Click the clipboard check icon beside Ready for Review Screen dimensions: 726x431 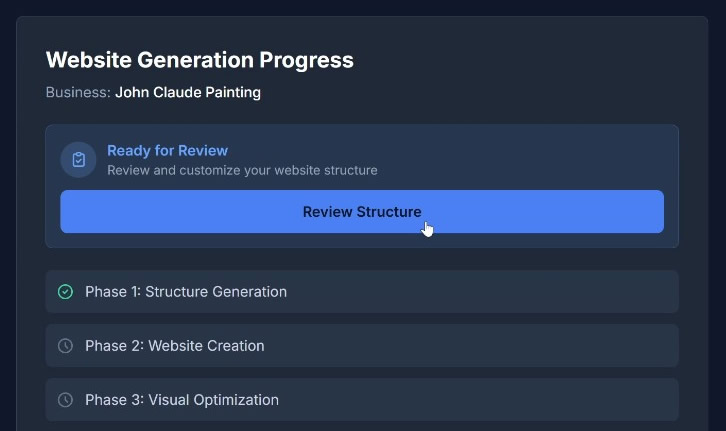[78, 160]
